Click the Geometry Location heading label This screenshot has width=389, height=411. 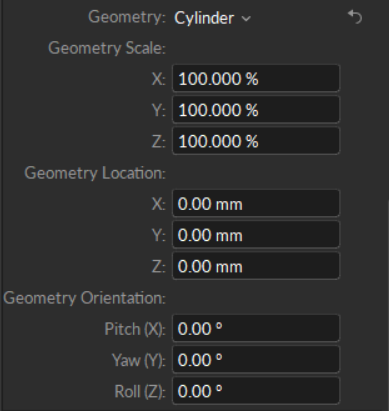pyautogui.click(x=95, y=173)
